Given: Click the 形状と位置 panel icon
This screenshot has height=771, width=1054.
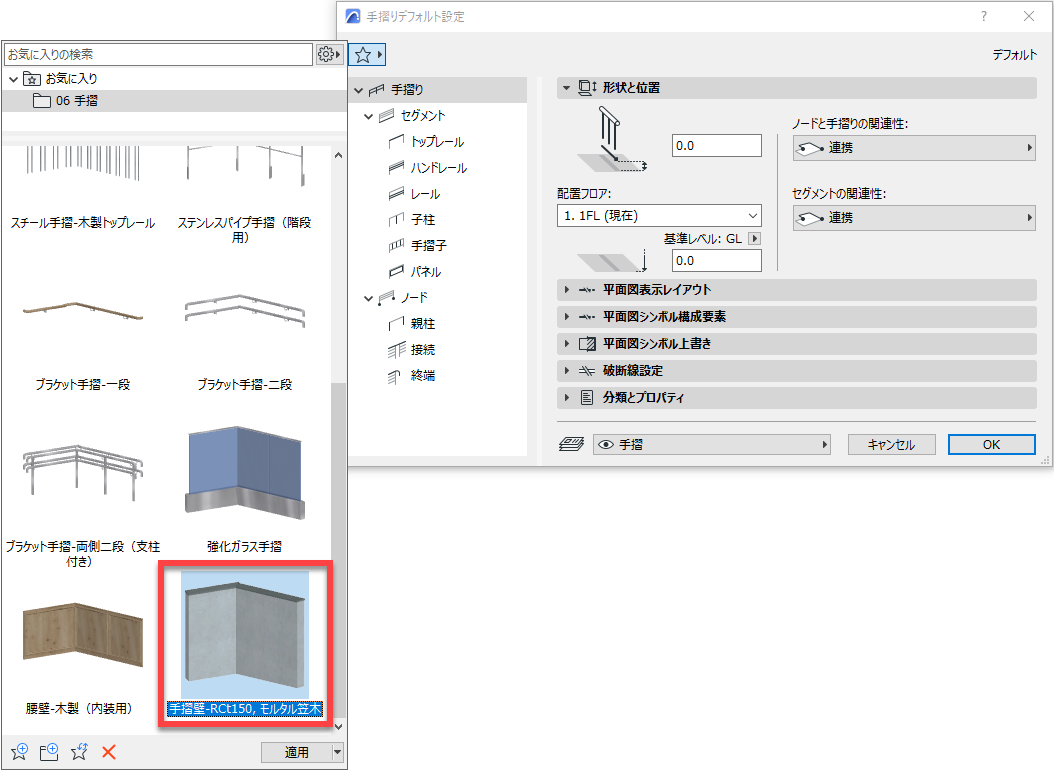Looking at the screenshot, I should 587,87.
